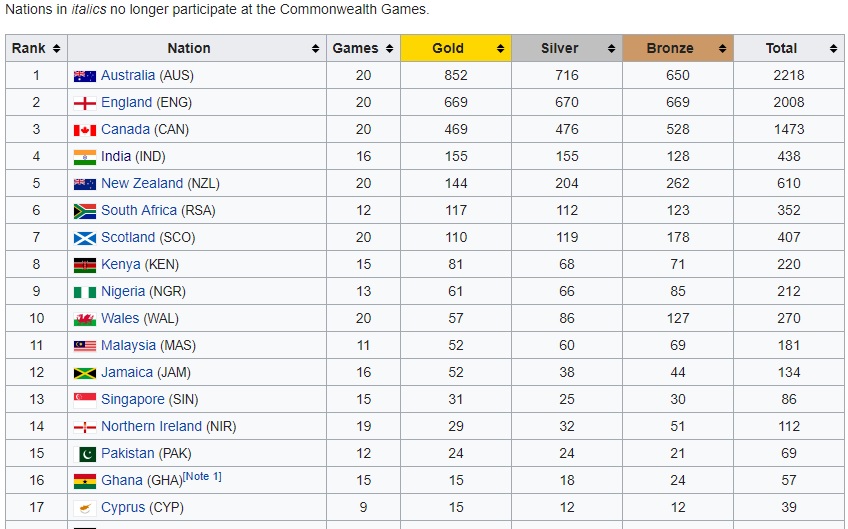Click the Gold column header label

click(x=448, y=48)
